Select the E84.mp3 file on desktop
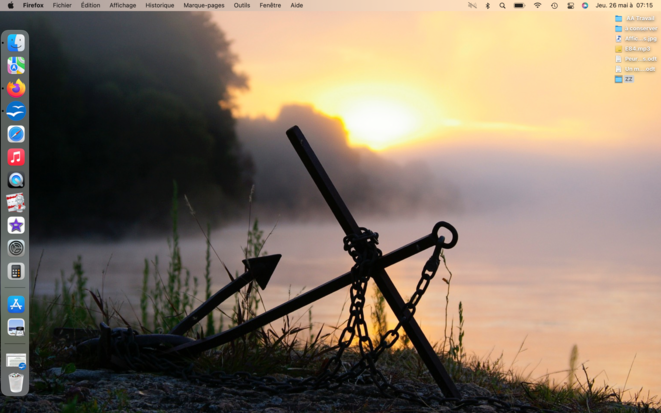The image size is (661, 413). click(x=633, y=48)
